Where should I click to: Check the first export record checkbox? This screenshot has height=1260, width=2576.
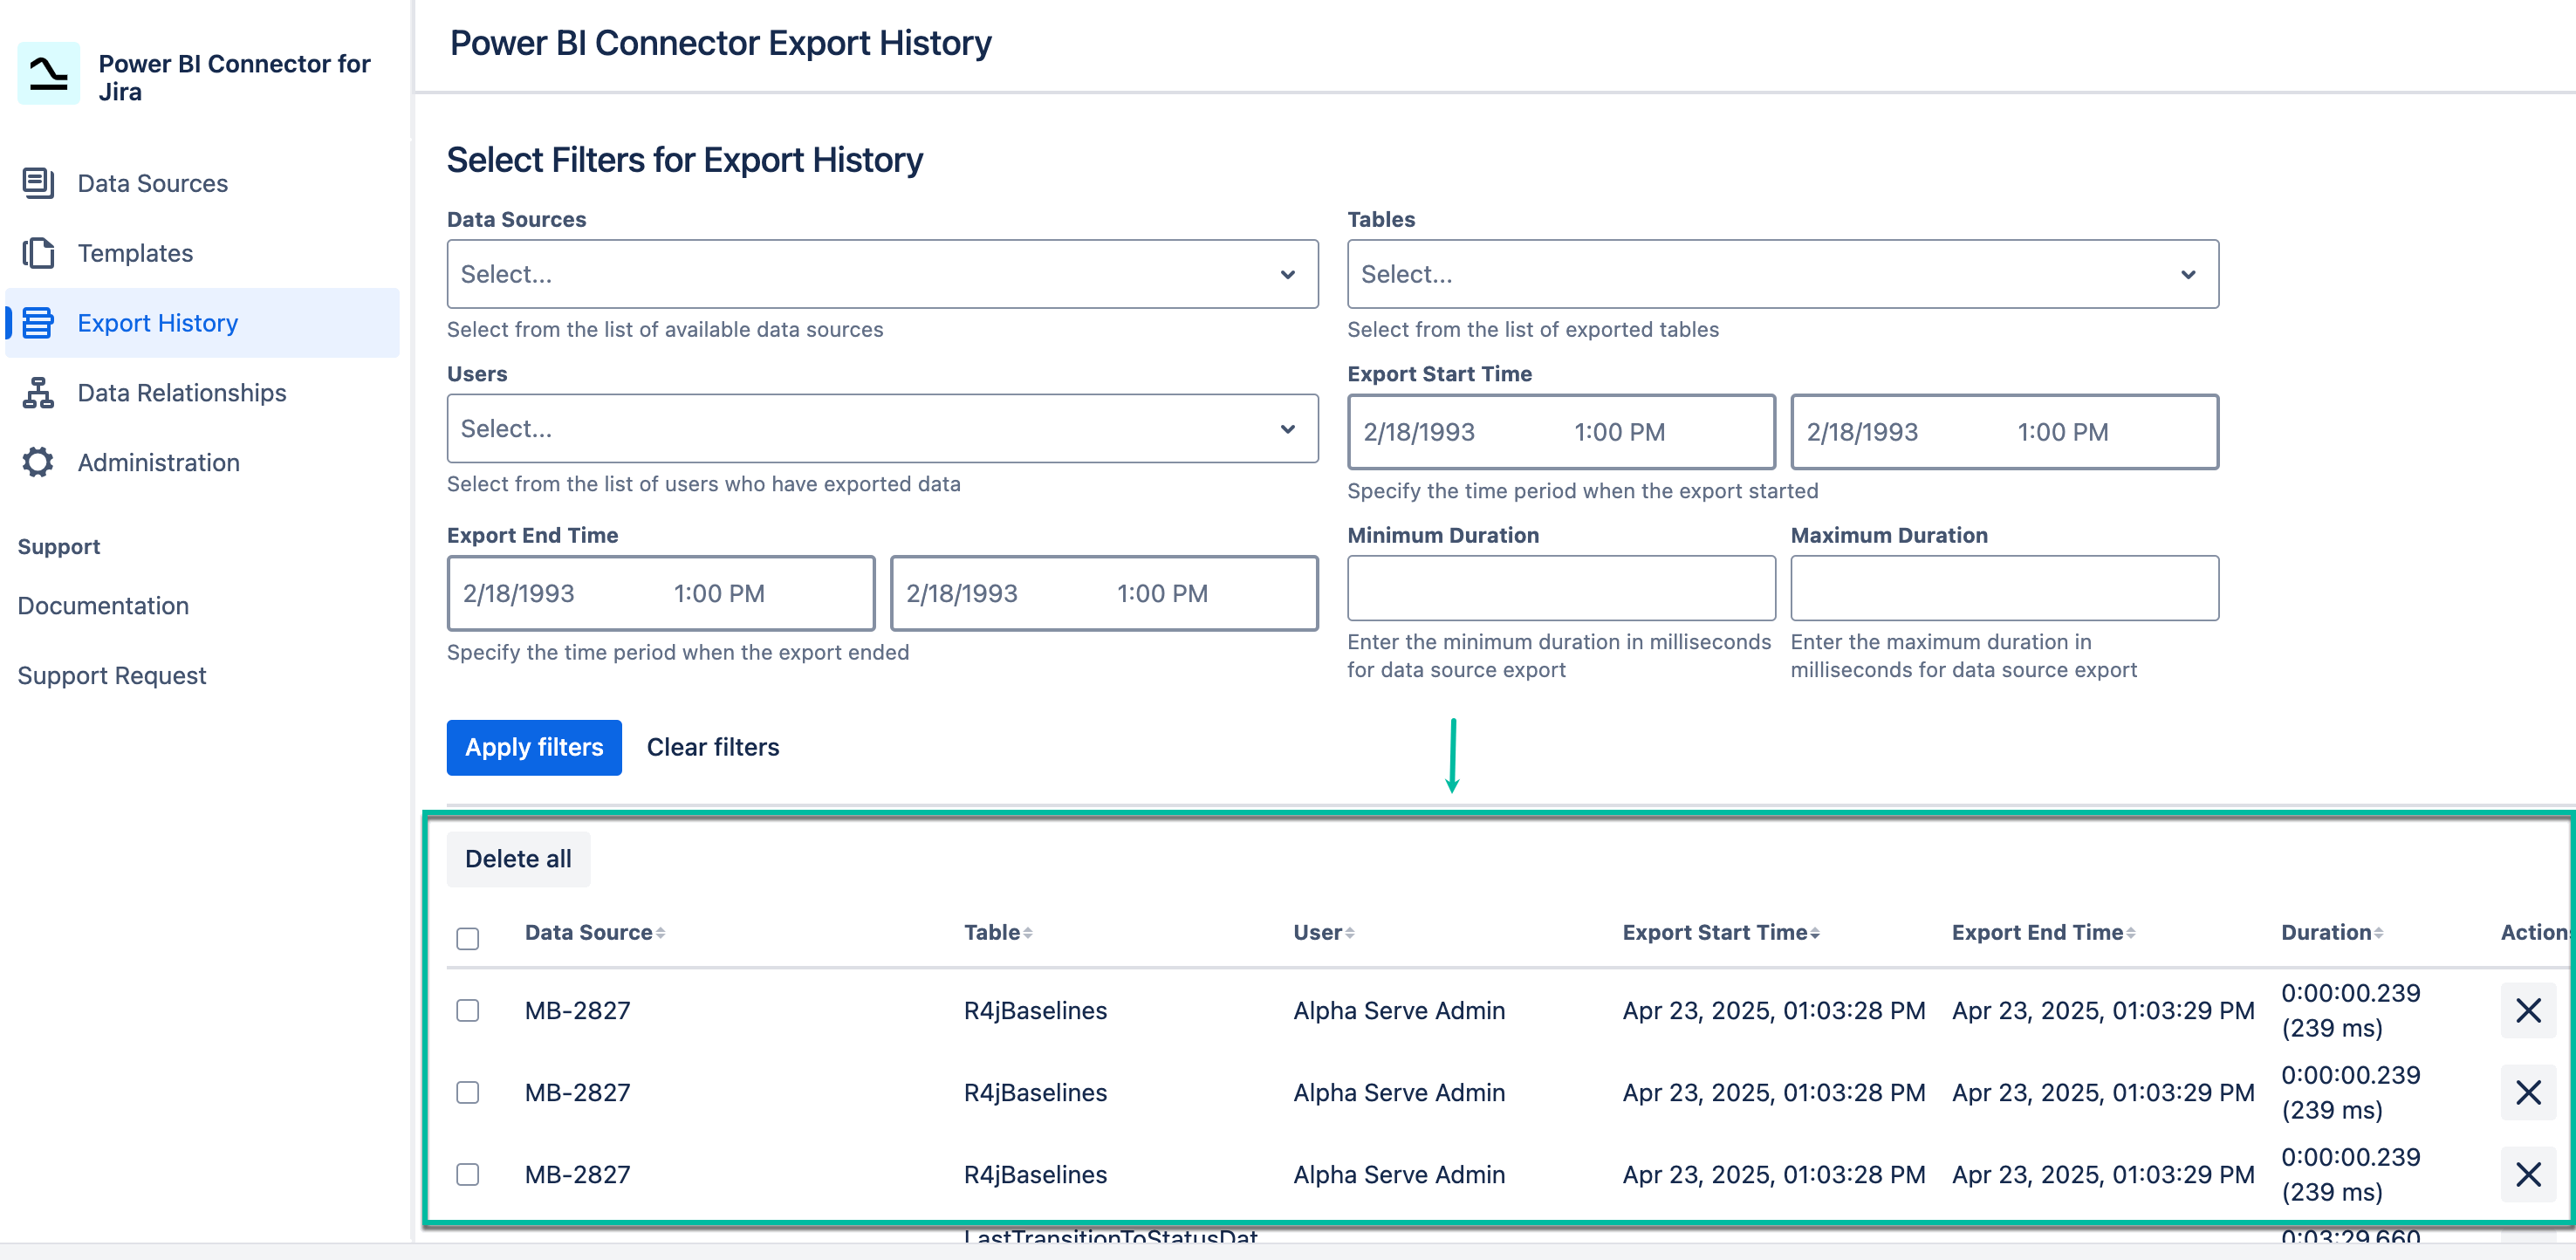click(x=467, y=1010)
